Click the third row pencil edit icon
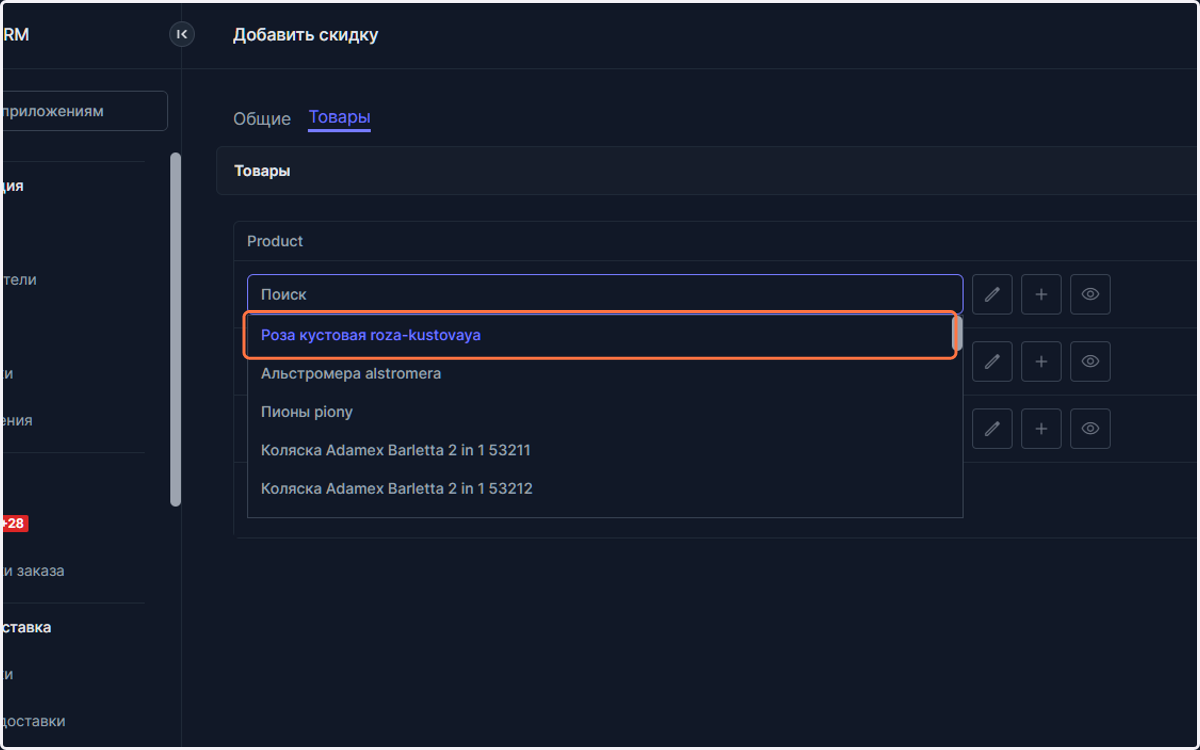 click(992, 428)
